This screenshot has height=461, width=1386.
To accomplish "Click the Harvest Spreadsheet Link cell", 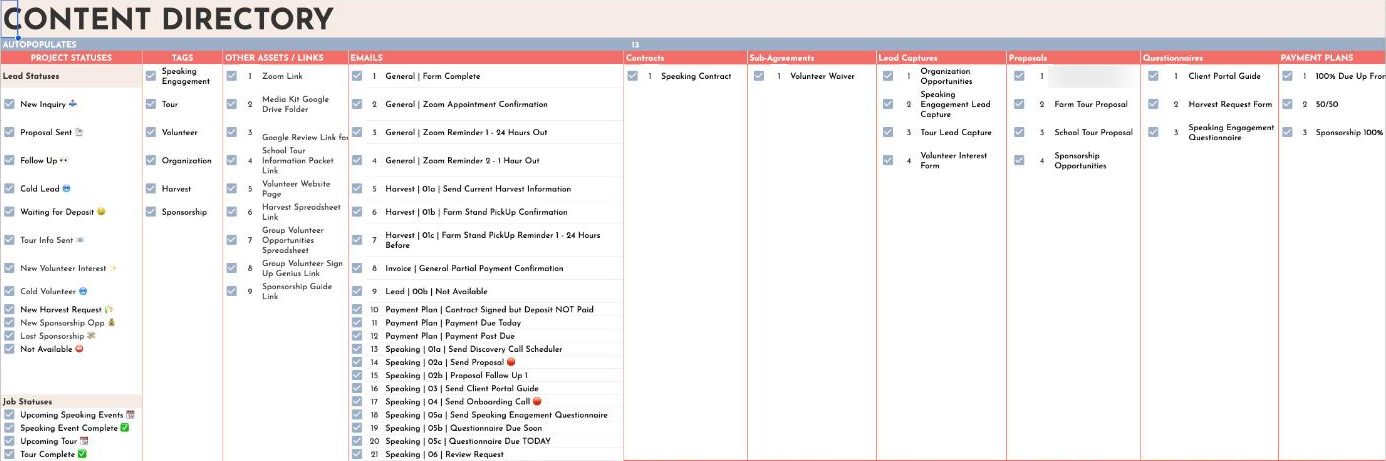I will pos(301,212).
